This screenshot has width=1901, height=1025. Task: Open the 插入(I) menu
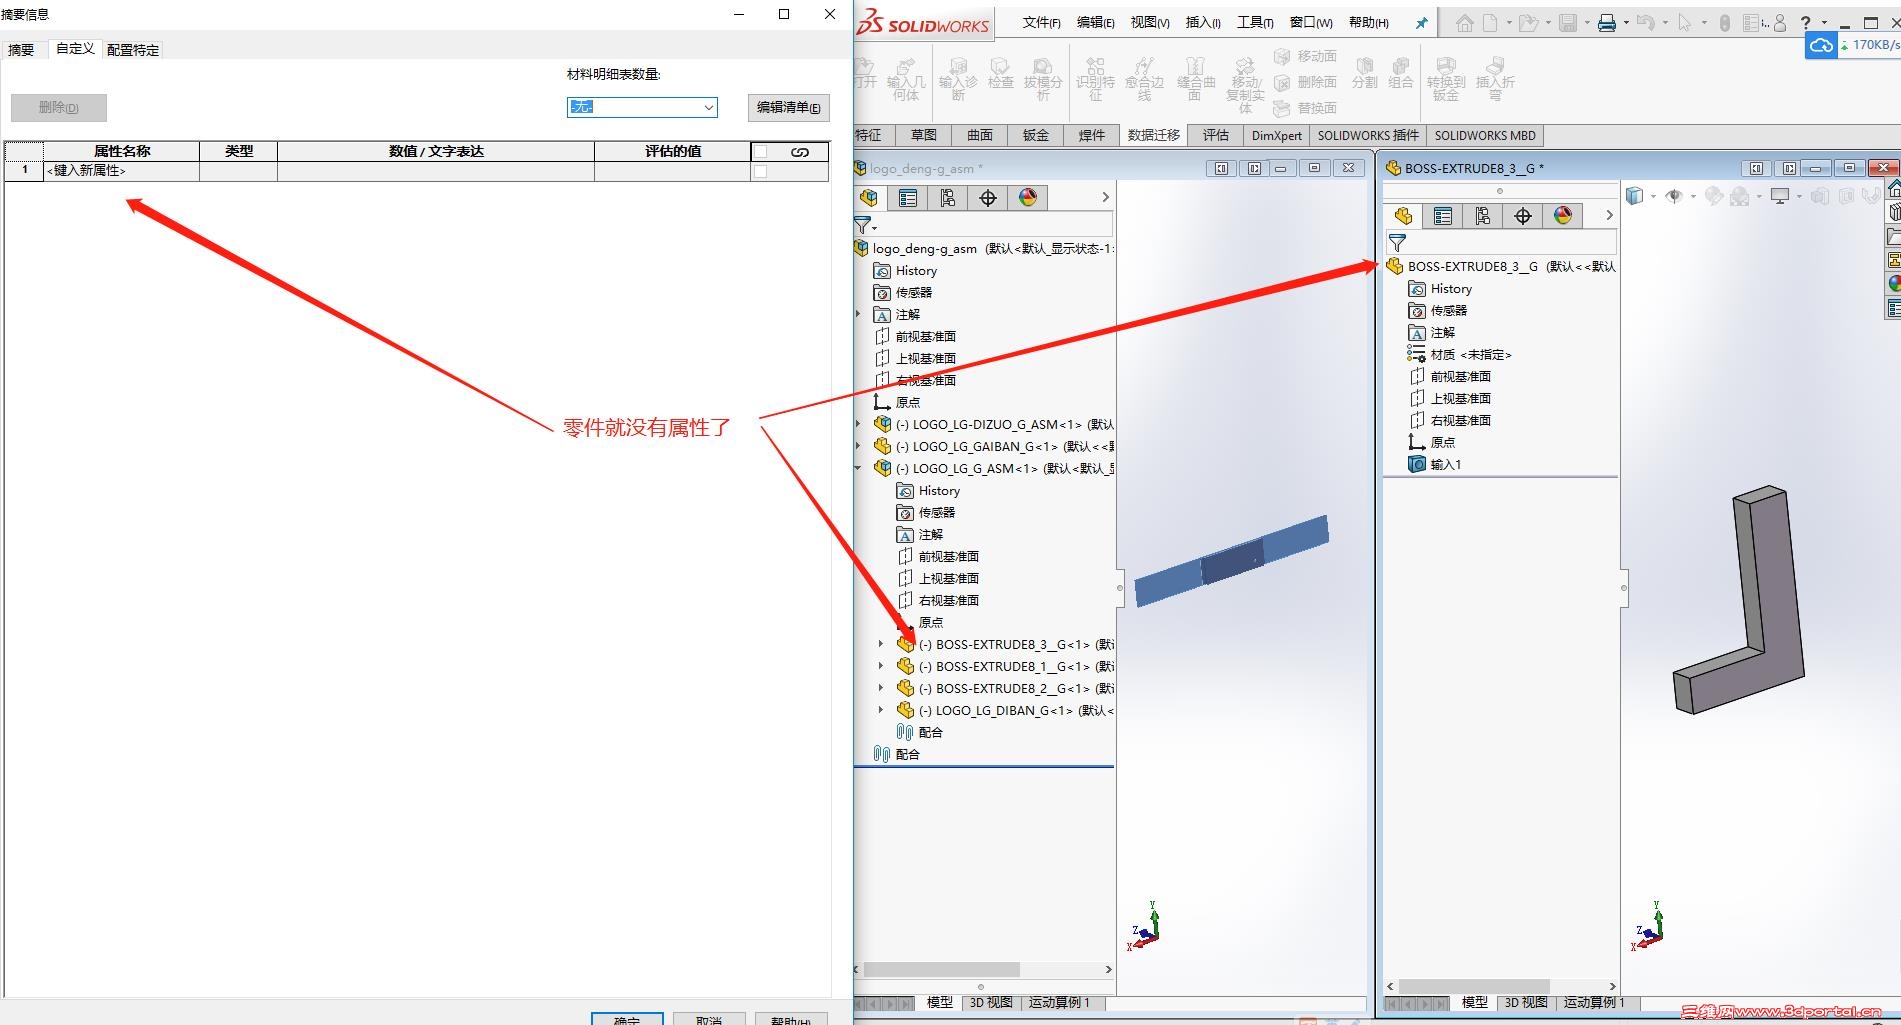pos(1203,23)
